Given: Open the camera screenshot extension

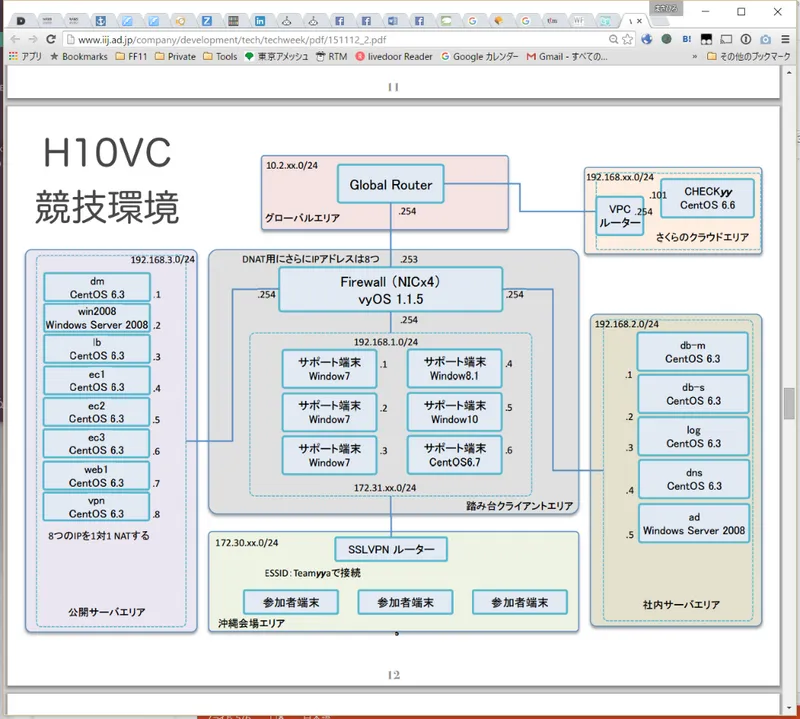Looking at the screenshot, I should pos(765,39).
